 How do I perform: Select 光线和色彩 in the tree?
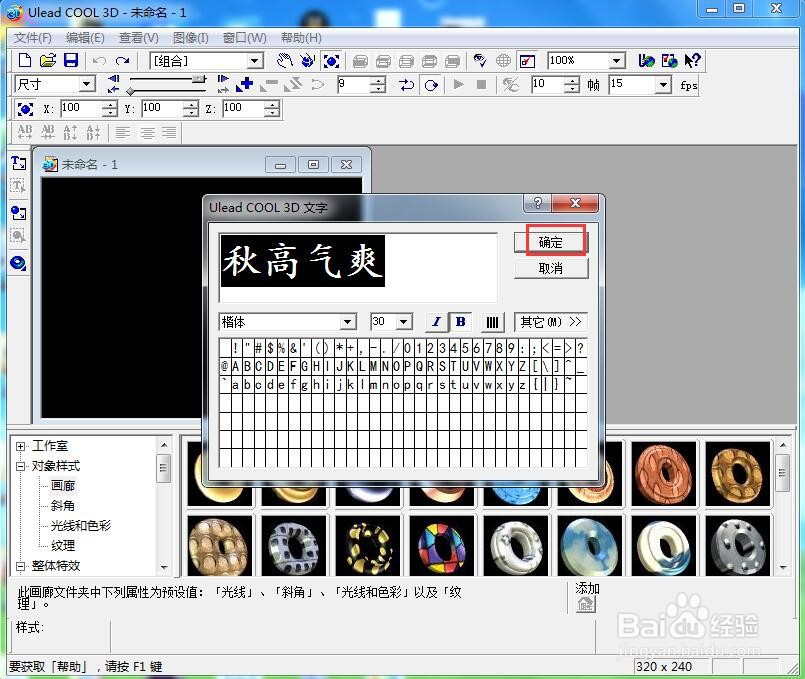81,526
